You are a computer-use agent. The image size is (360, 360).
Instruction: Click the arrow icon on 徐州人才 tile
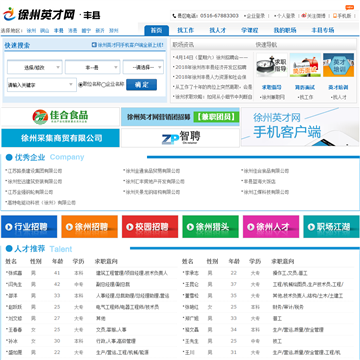point(251,227)
